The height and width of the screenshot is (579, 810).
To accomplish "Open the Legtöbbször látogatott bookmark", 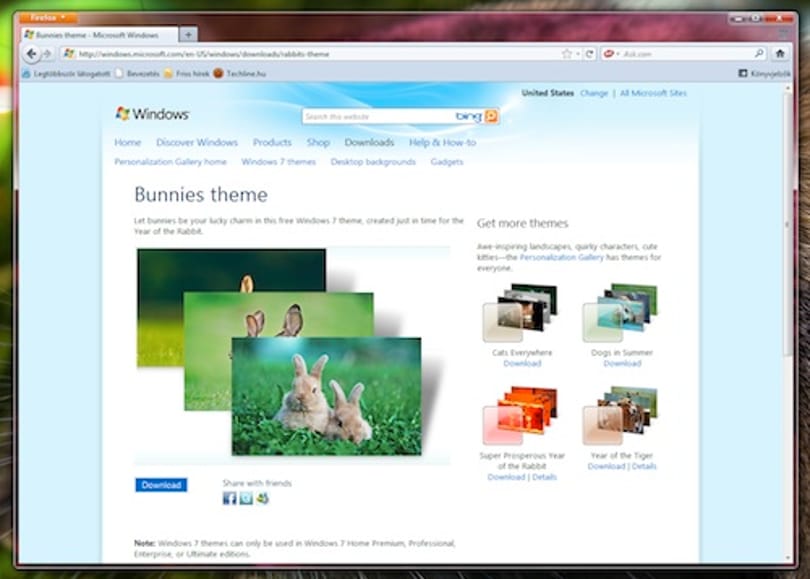I will coord(66,74).
